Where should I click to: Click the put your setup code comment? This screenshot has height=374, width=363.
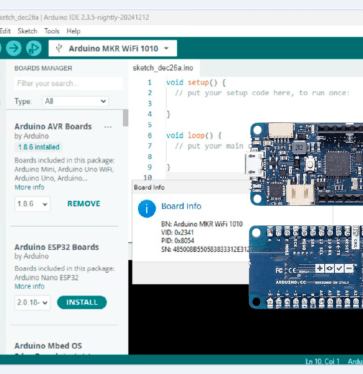click(262, 93)
